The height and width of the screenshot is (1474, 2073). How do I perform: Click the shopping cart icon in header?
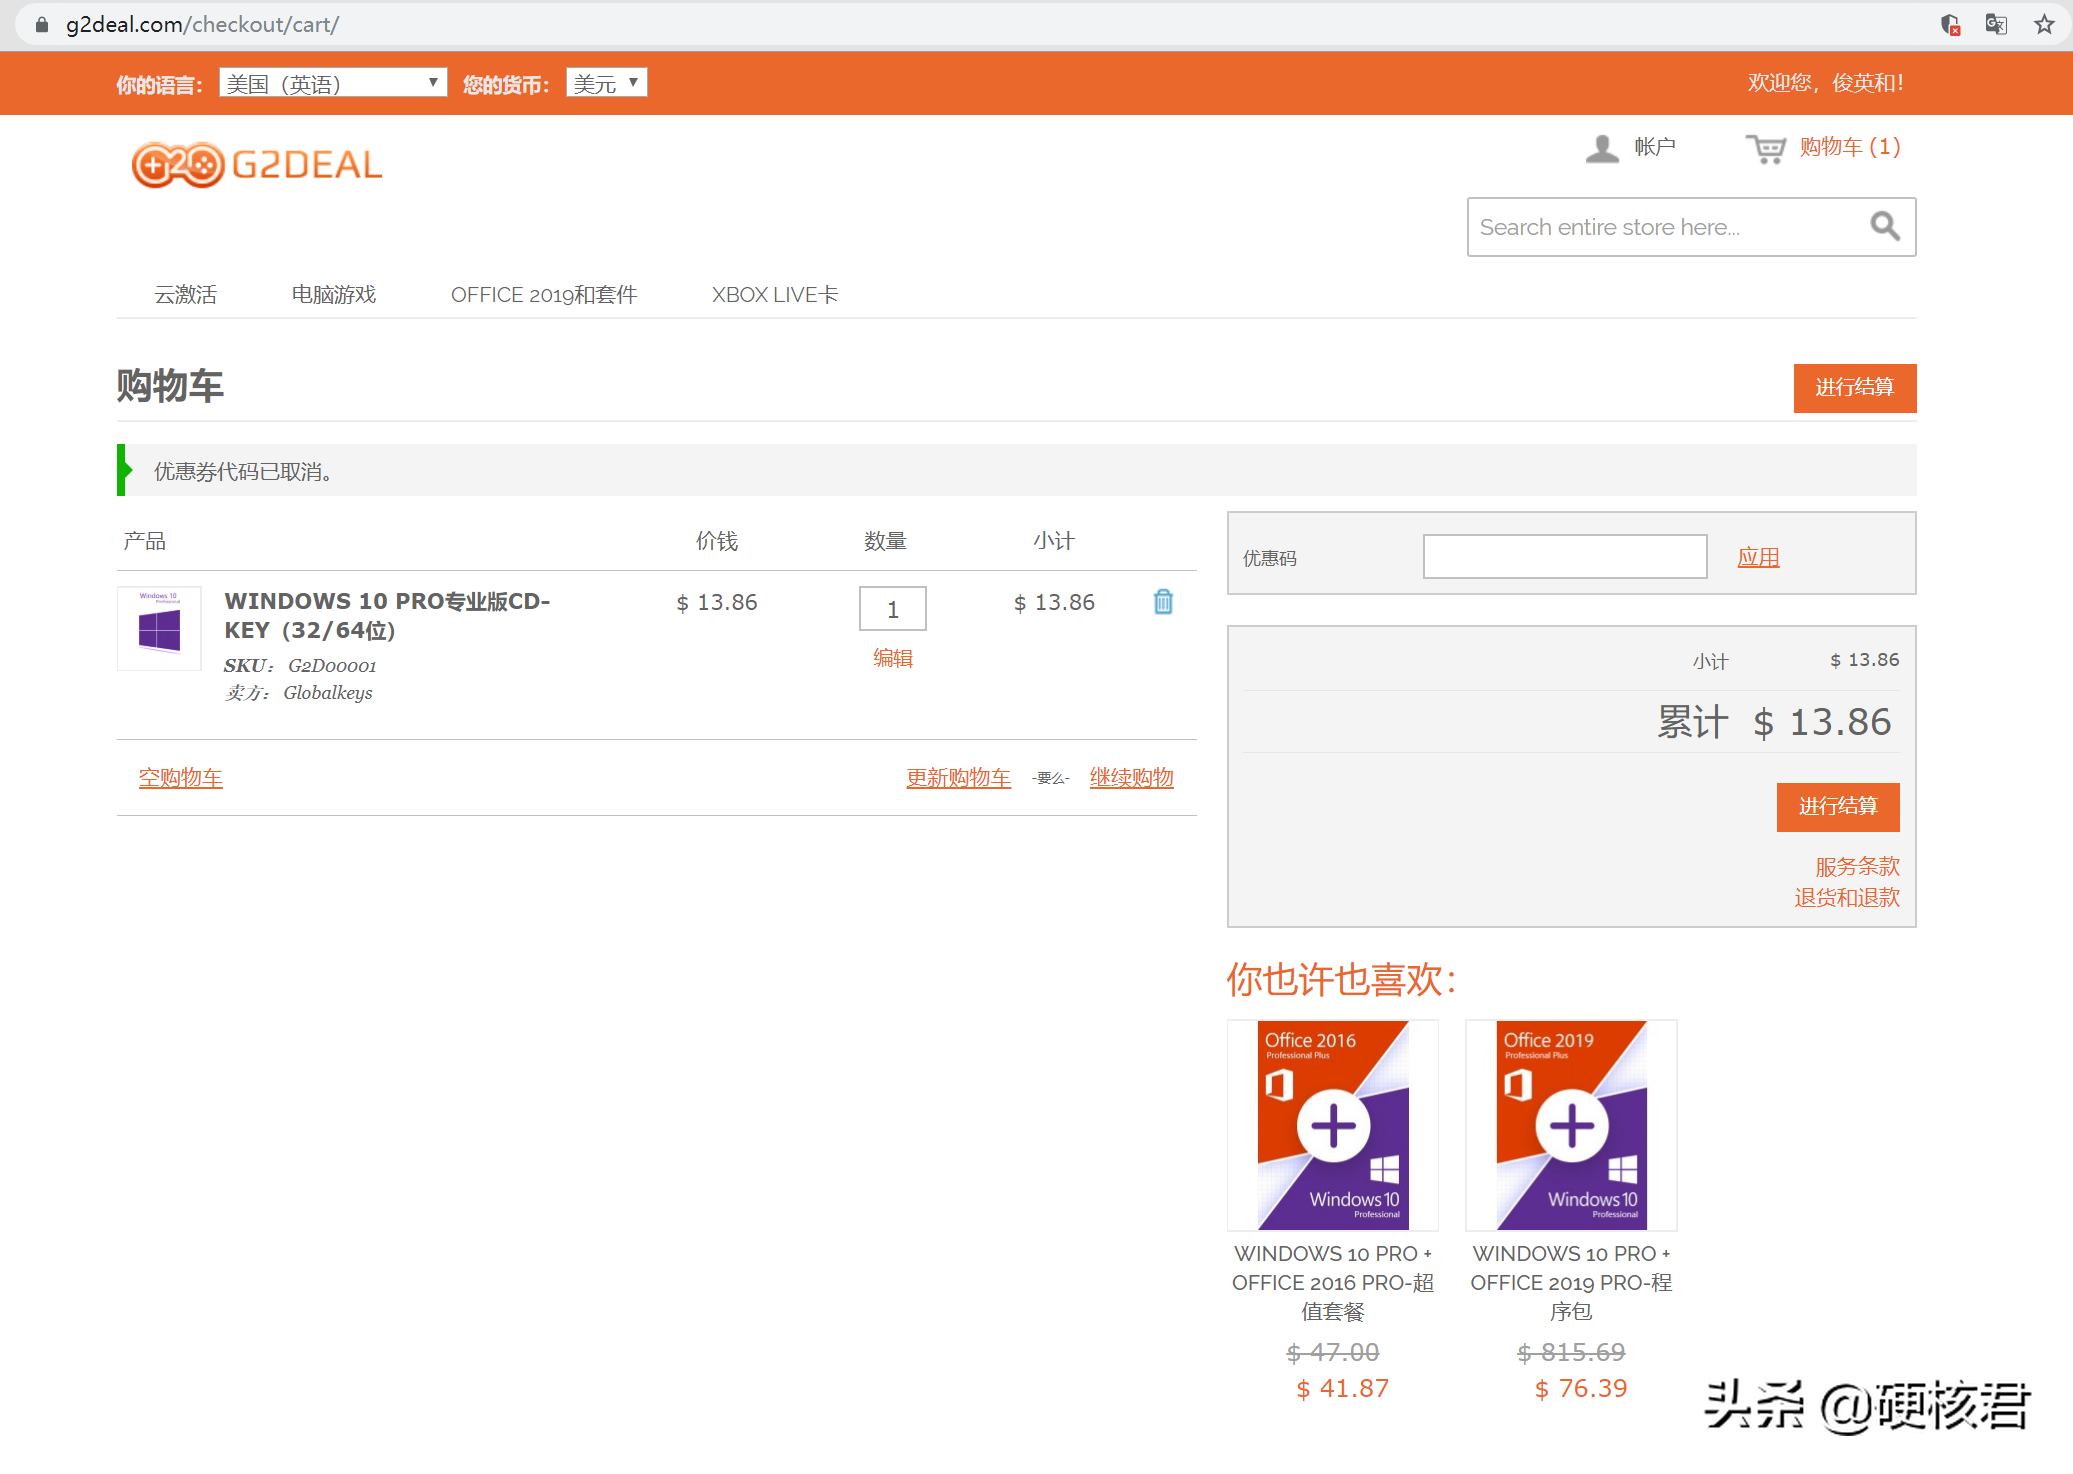click(x=1765, y=149)
